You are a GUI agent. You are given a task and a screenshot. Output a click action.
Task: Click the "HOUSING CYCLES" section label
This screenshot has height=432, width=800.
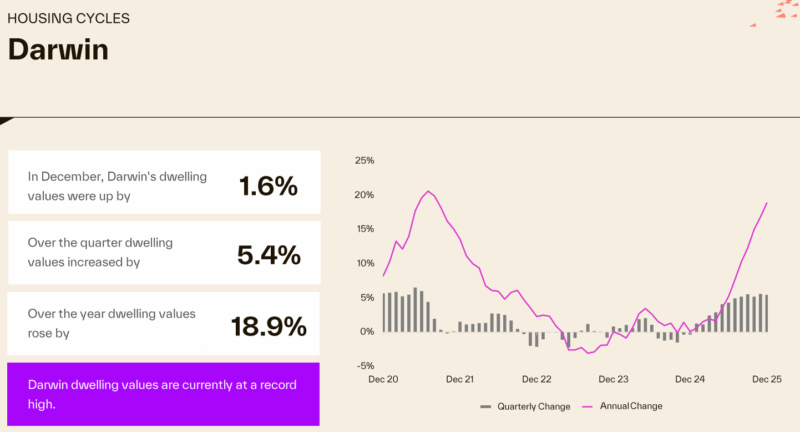[x=68, y=18]
